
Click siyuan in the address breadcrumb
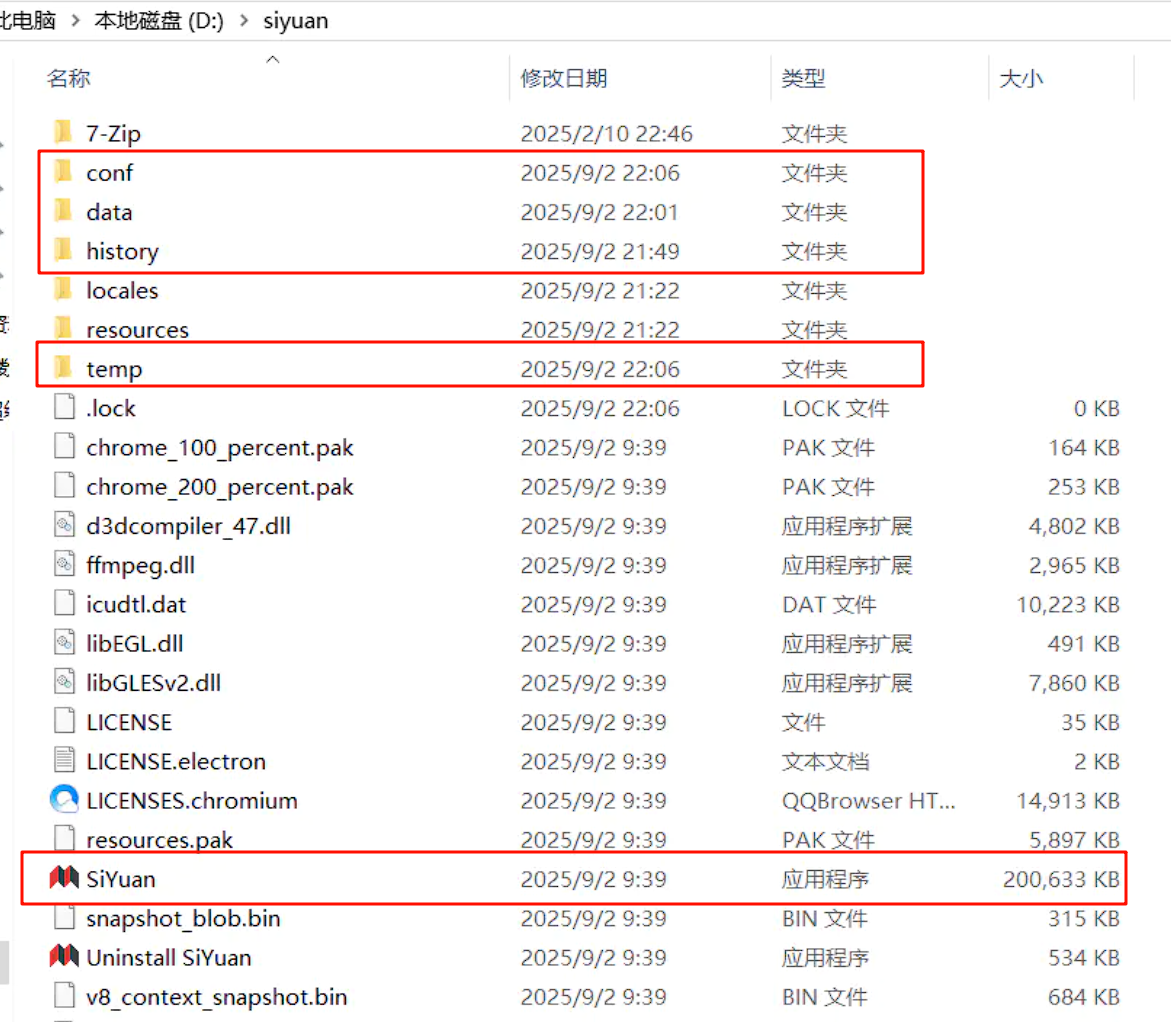tap(296, 20)
